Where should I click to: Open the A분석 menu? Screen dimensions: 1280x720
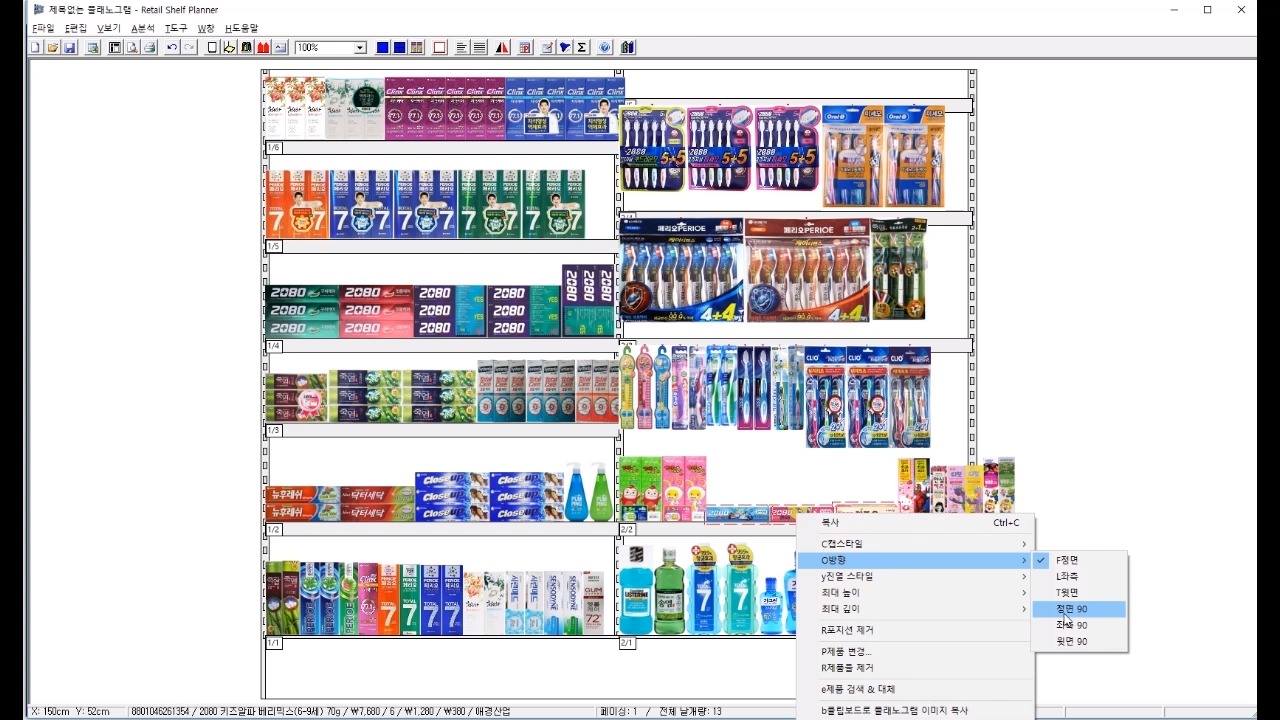point(143,28)
